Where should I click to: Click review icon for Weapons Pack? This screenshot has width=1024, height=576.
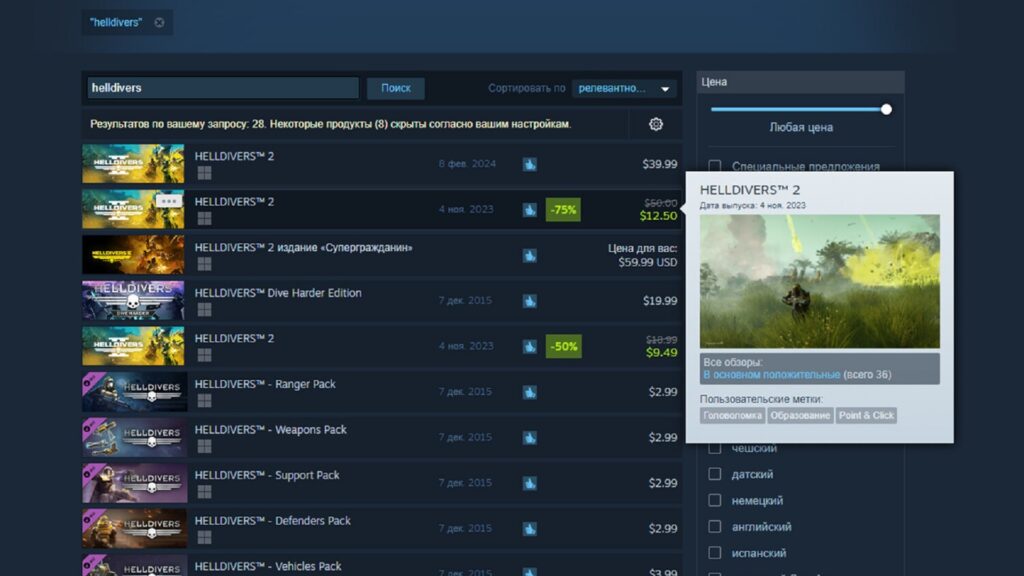[x=530, y=438]
